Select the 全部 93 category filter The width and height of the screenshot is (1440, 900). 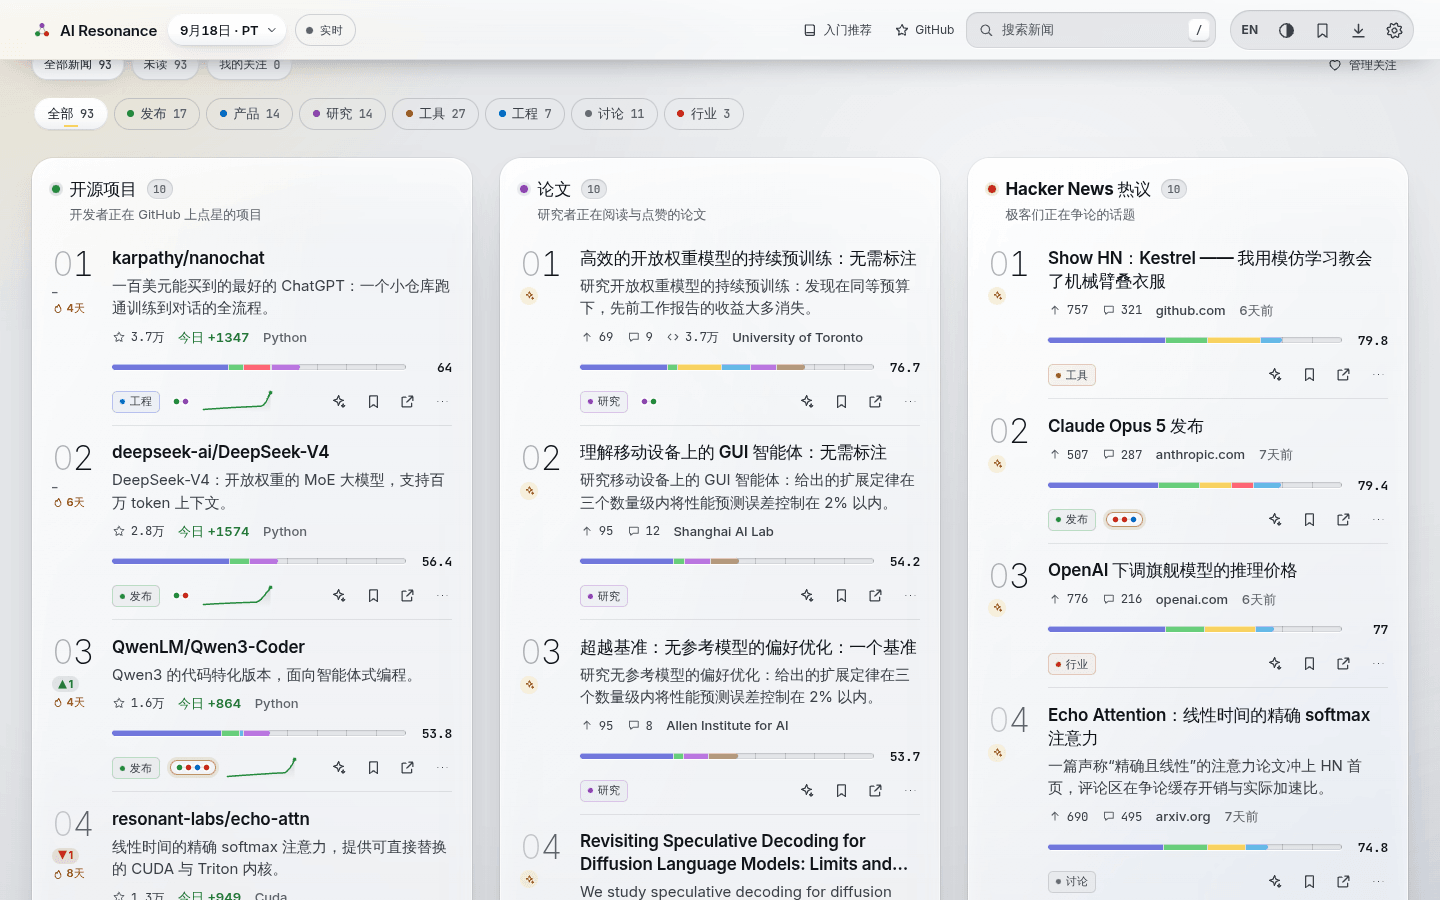coord(71,114)
